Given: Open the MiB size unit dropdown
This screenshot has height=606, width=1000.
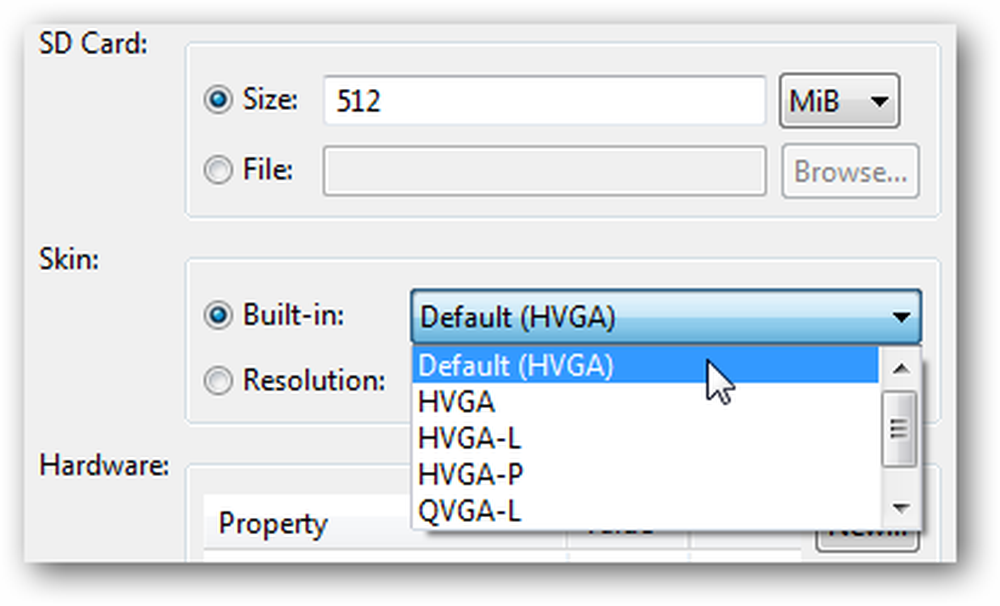Looking at the screenshot, I should pos(839,101).
